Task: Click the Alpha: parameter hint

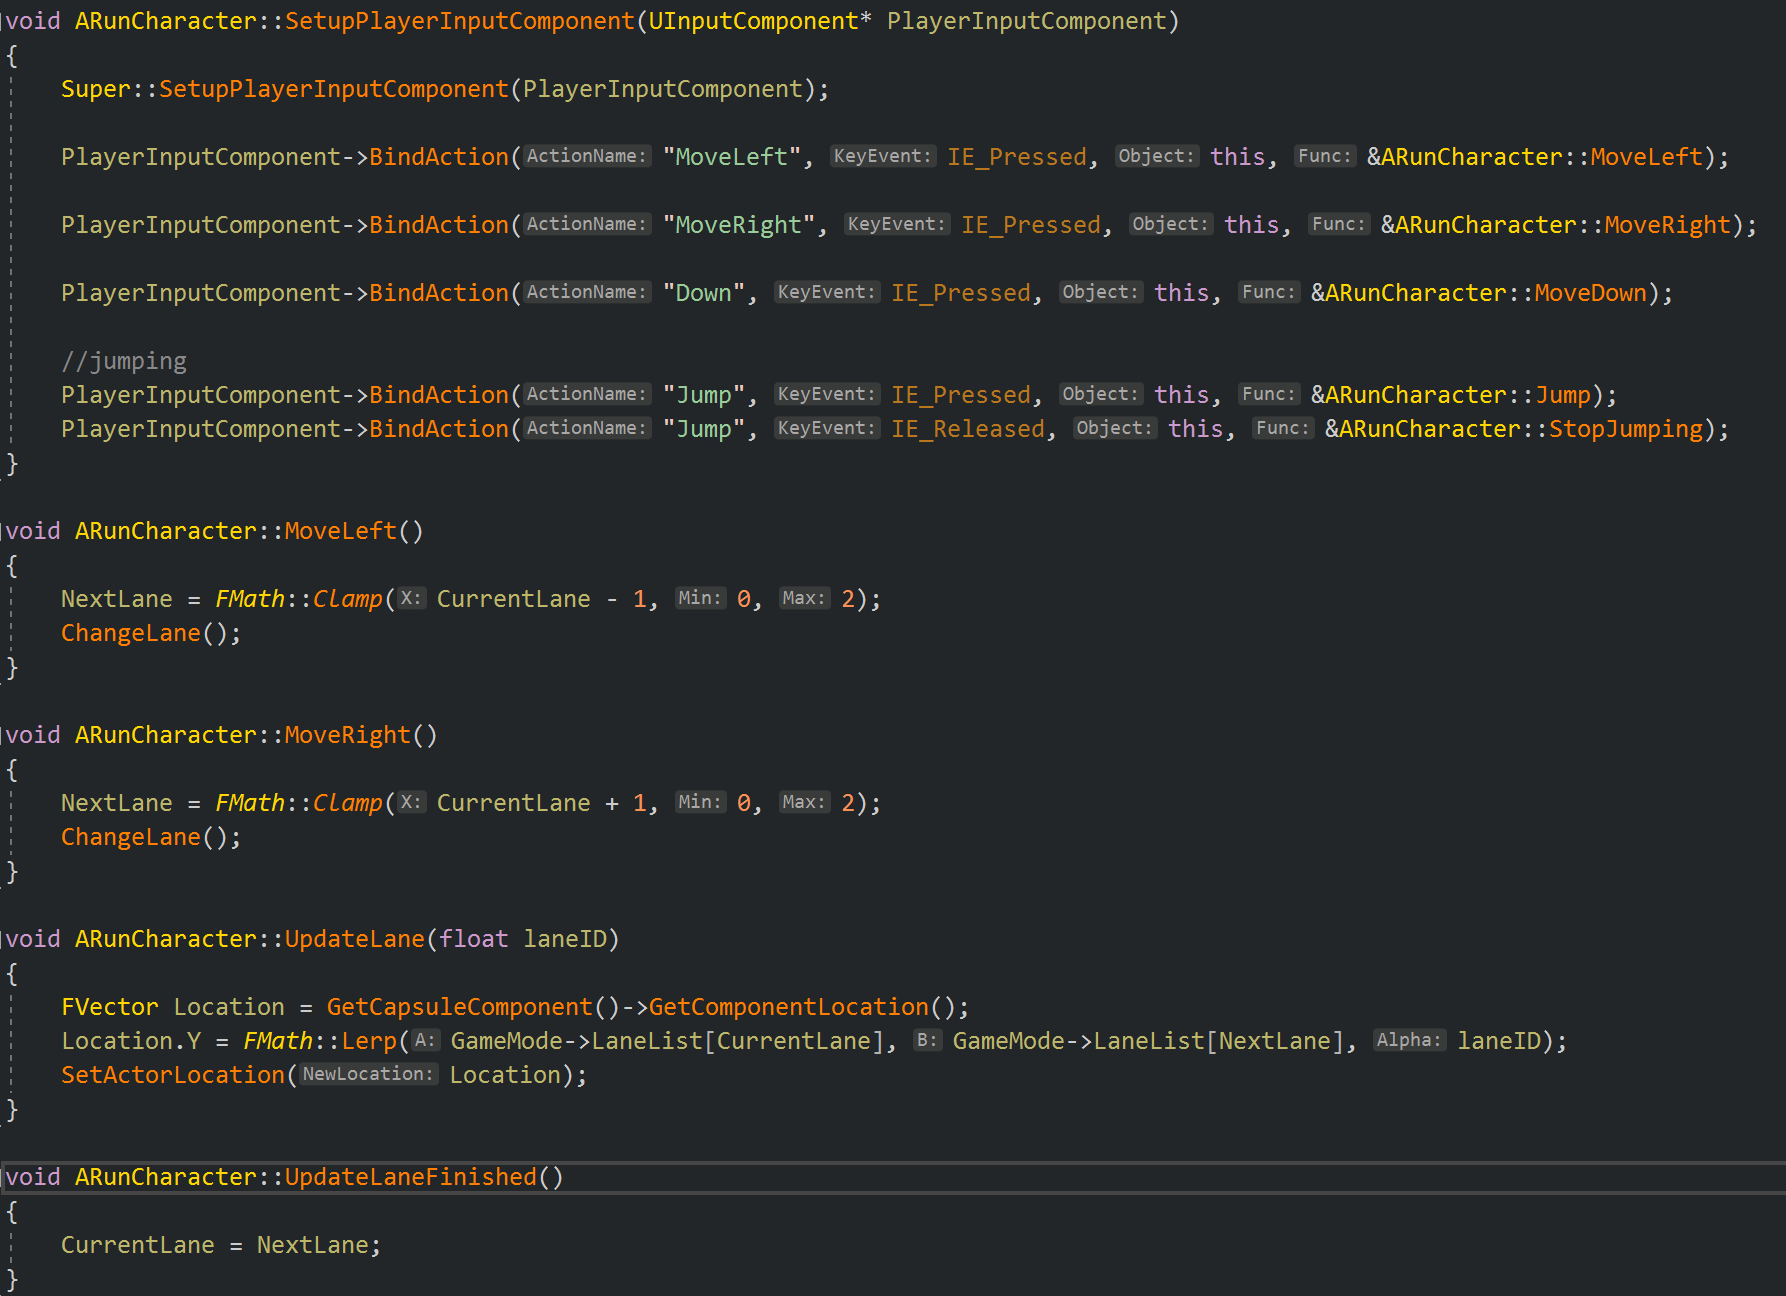Action: 1409,1040
